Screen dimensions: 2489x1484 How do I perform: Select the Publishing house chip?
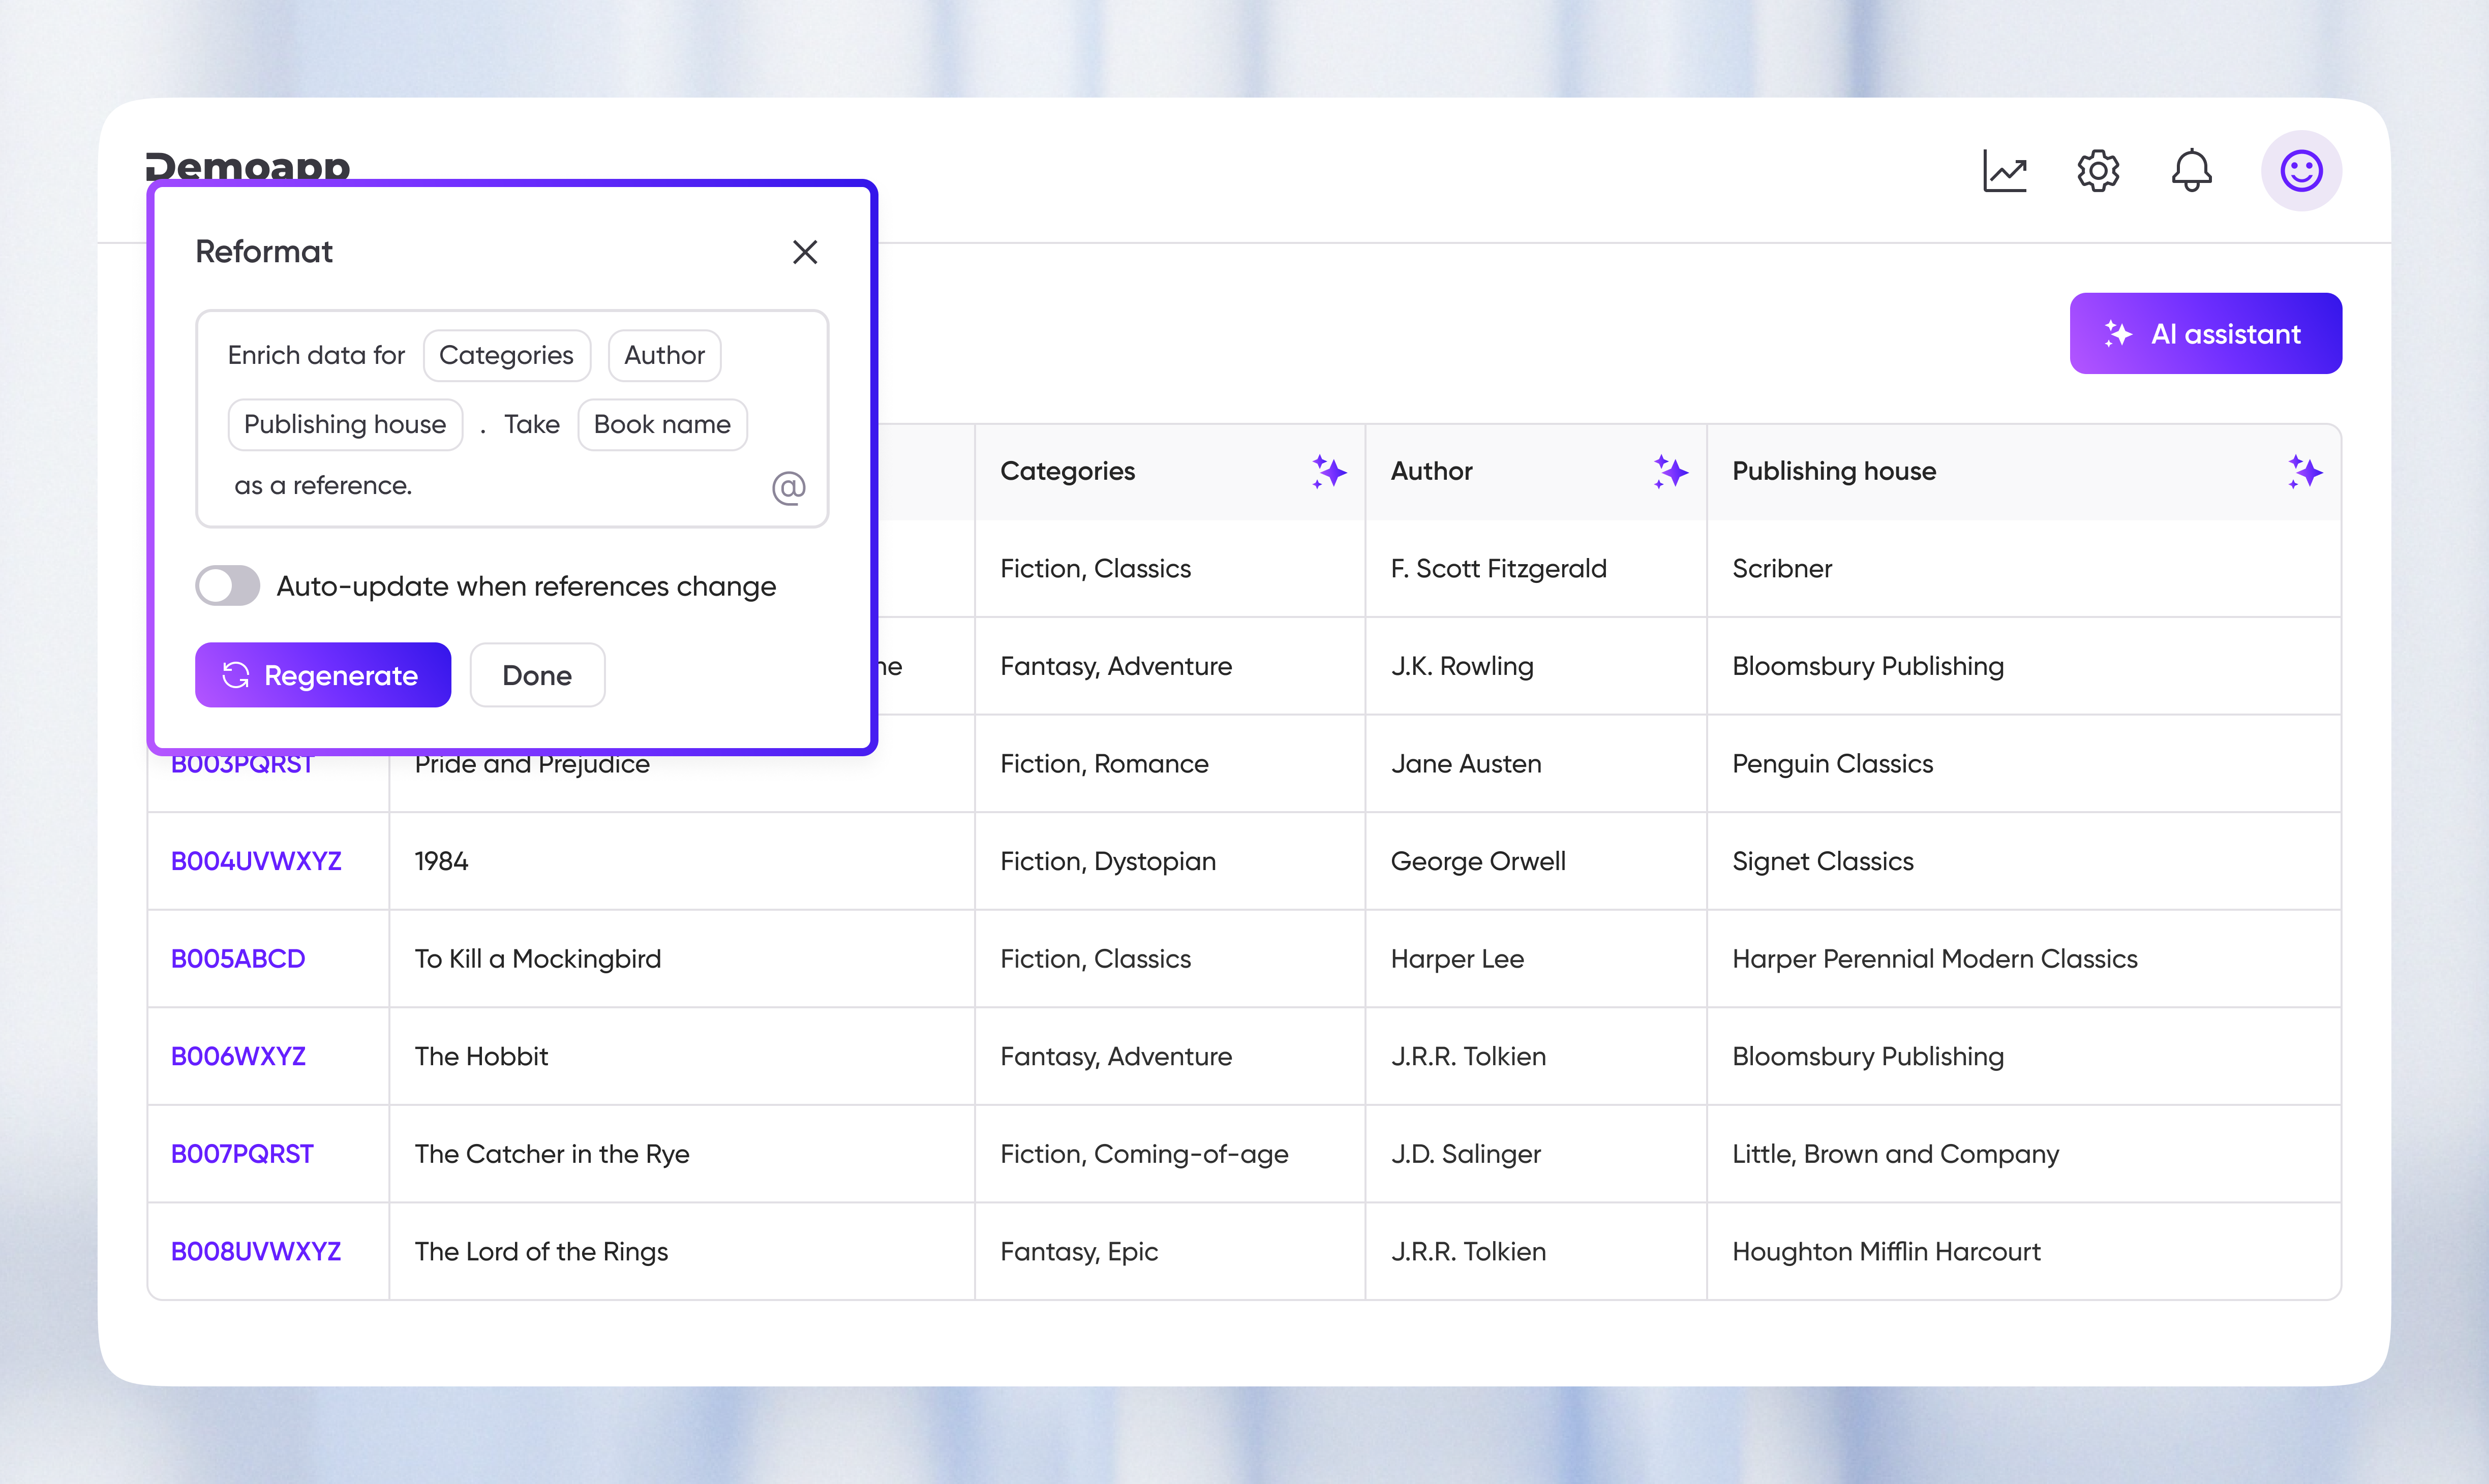click(x=344, y=424)
